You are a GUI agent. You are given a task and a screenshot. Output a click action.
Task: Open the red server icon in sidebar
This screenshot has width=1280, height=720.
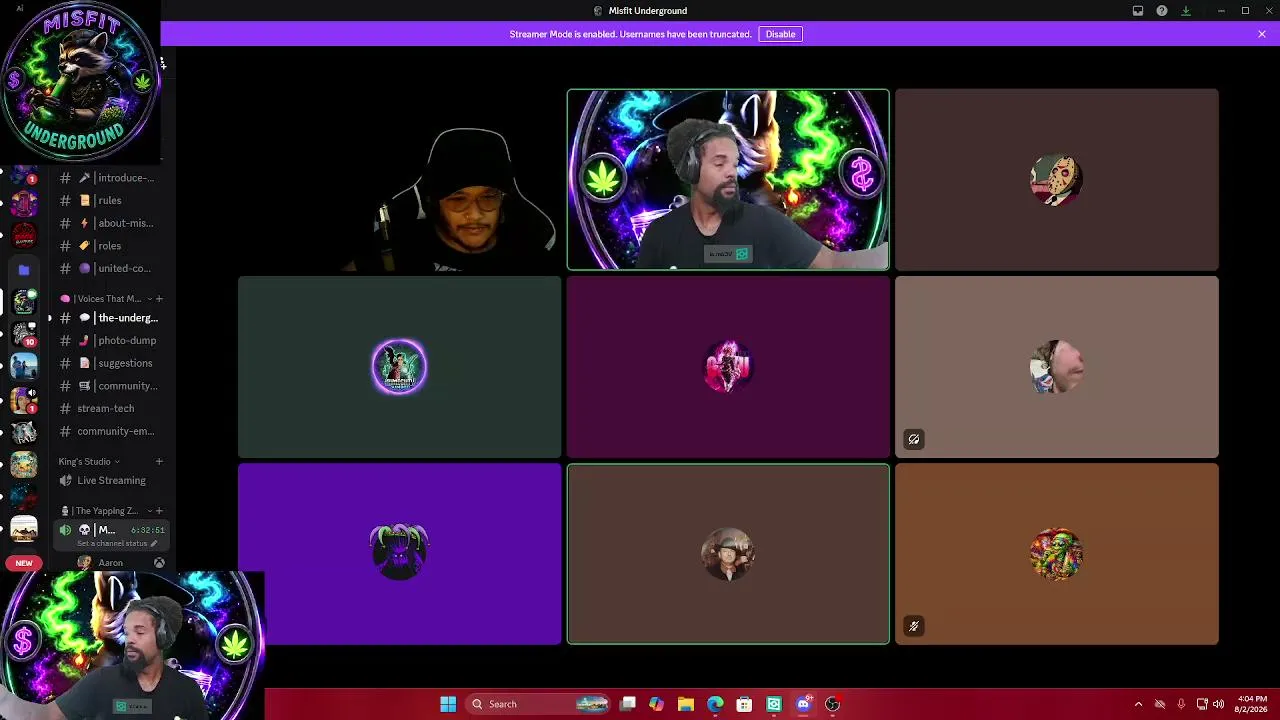[24, 237]
